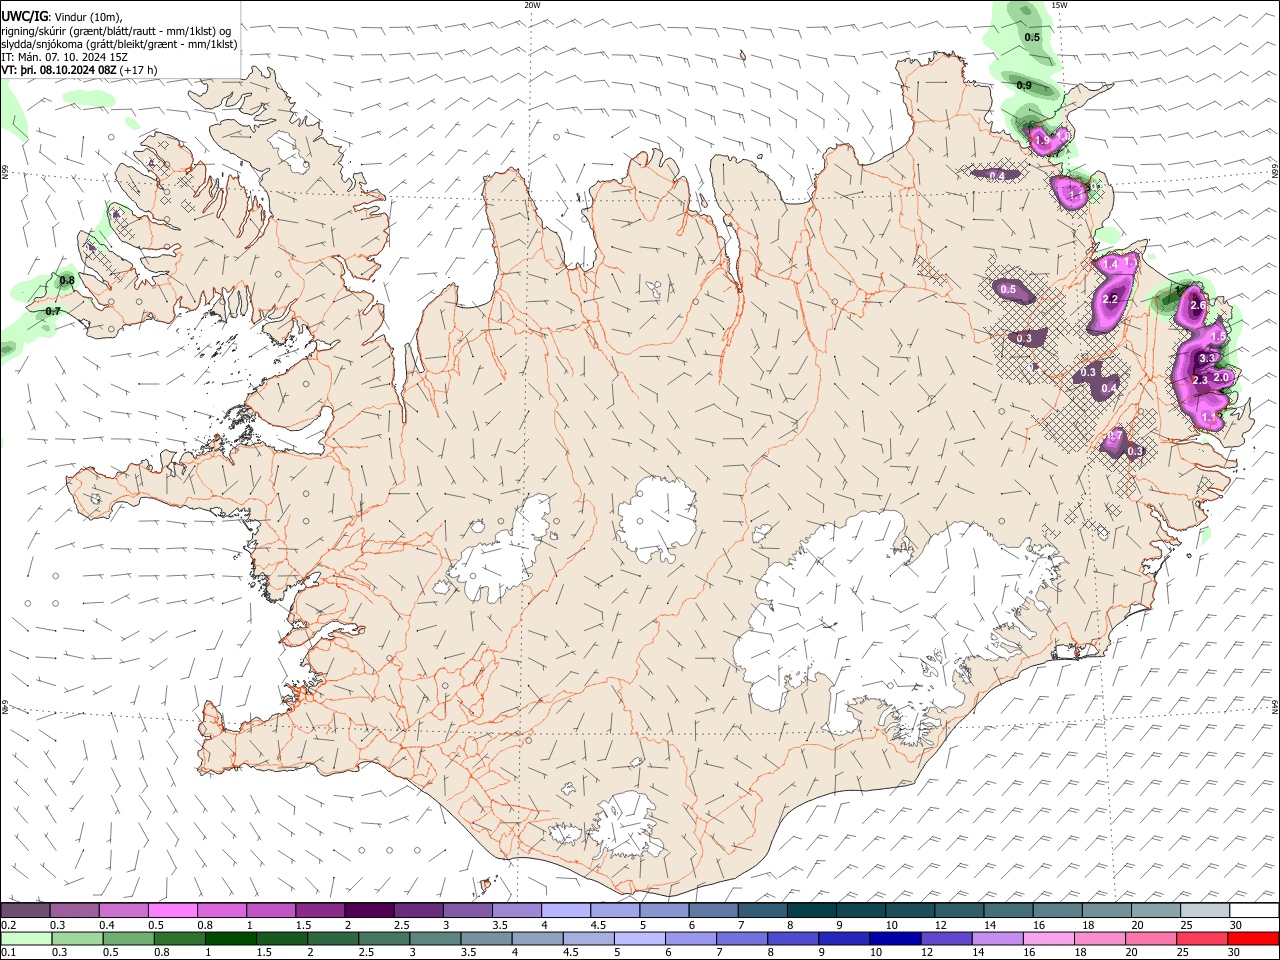Click the white snow swatch at 30
Screen dimensions: 1280x960
click(x=1254, y=910)
